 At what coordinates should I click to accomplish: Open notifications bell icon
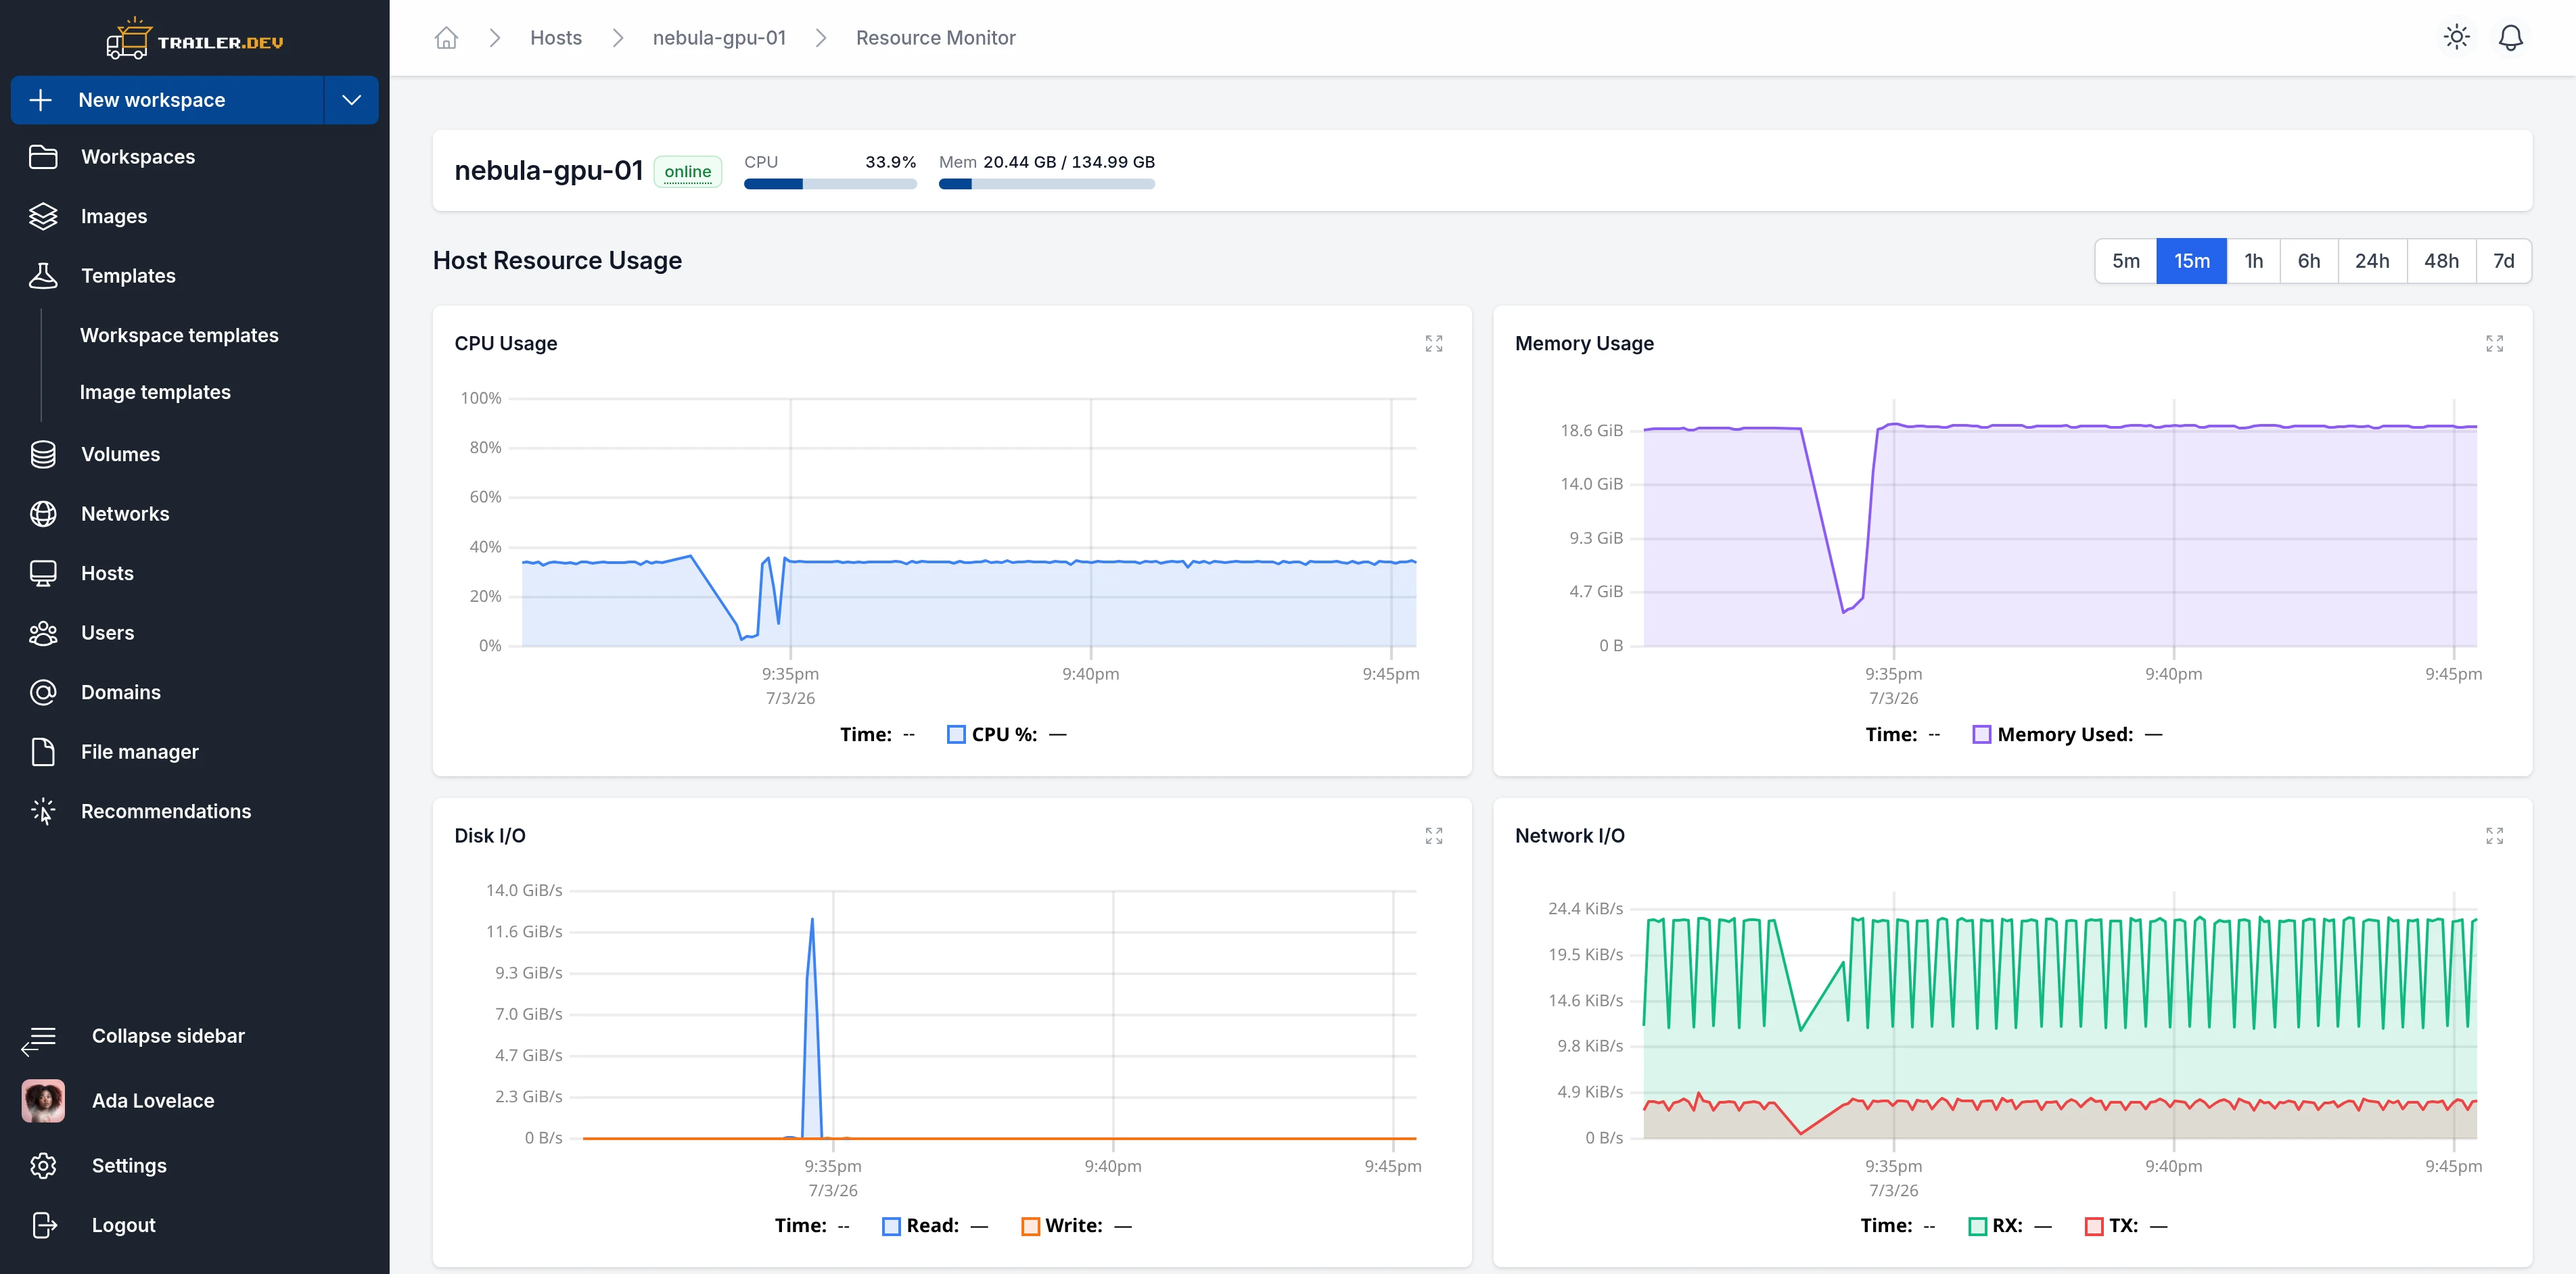pos(2510,38)
